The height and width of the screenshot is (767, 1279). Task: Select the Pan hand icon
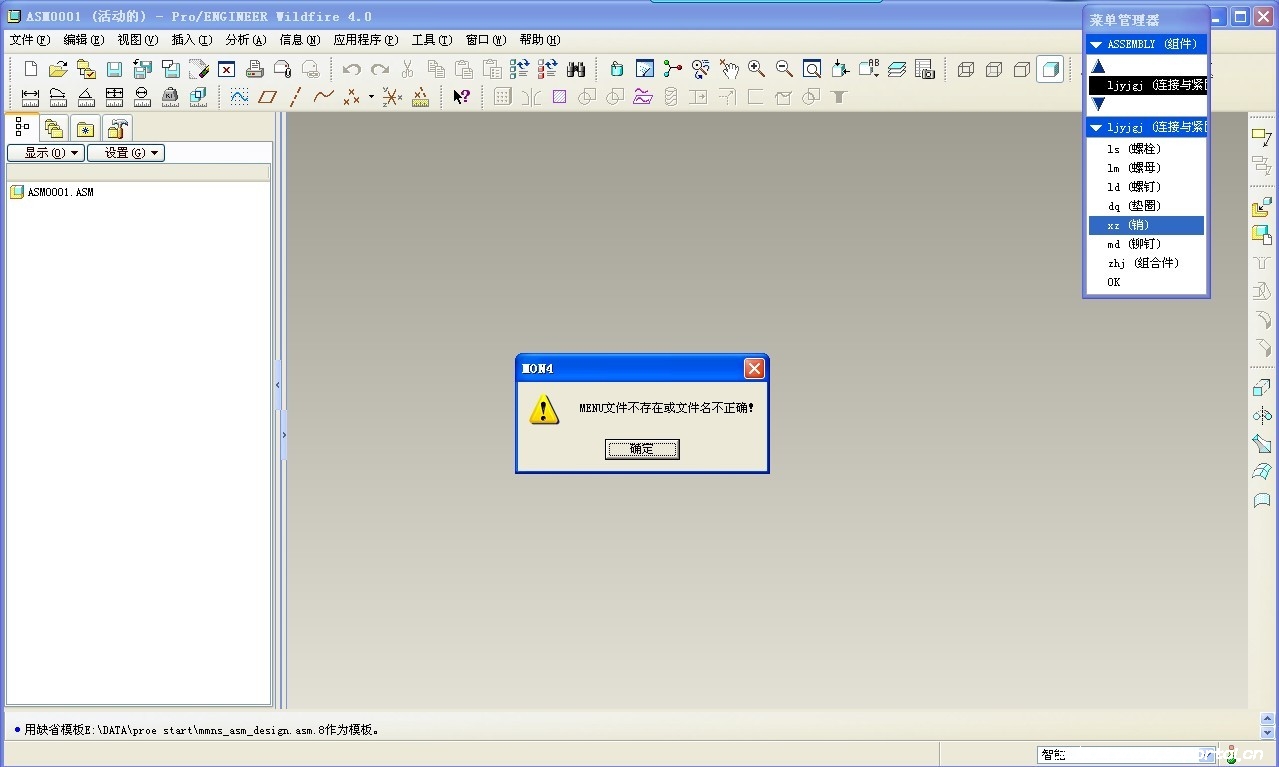pos(729,69)
